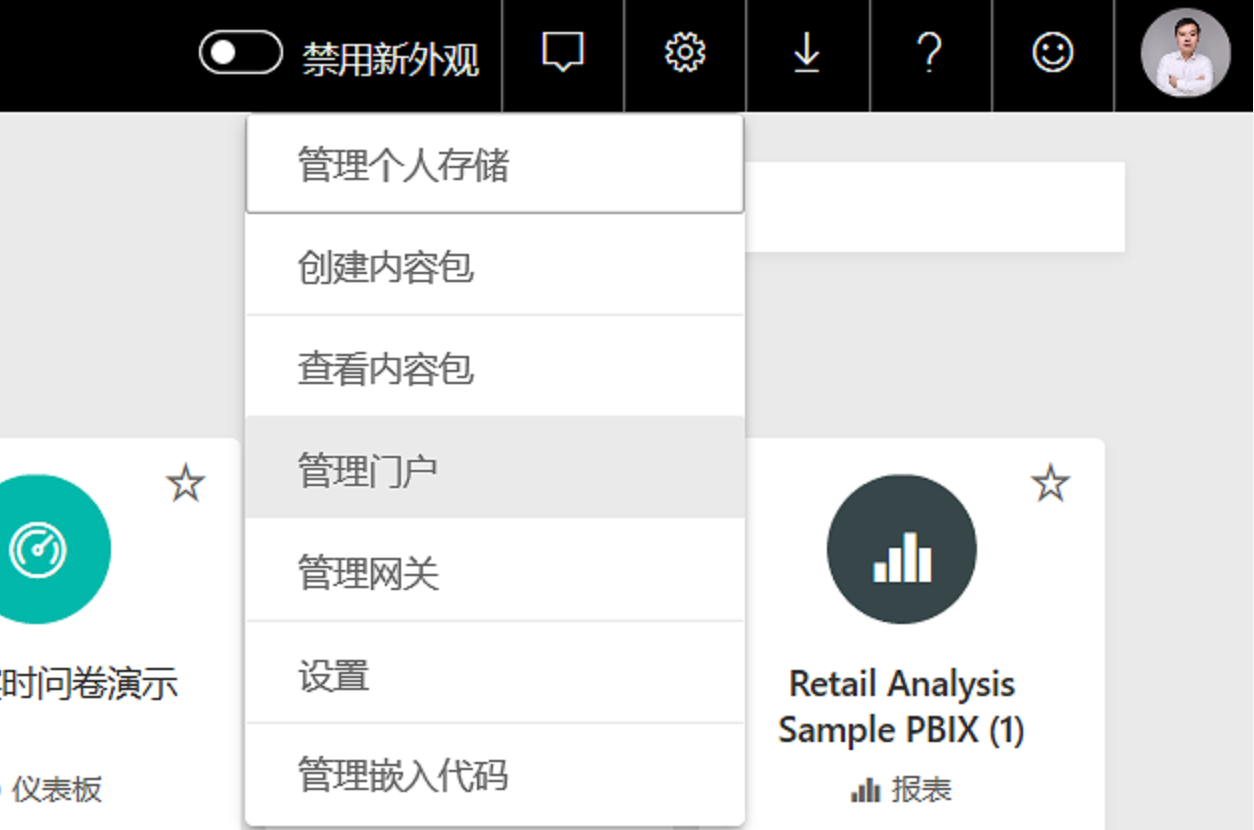The width and height of the screenshot is (1254, 830).
Task: Click the download arrow icon
Action: point(807,52)
